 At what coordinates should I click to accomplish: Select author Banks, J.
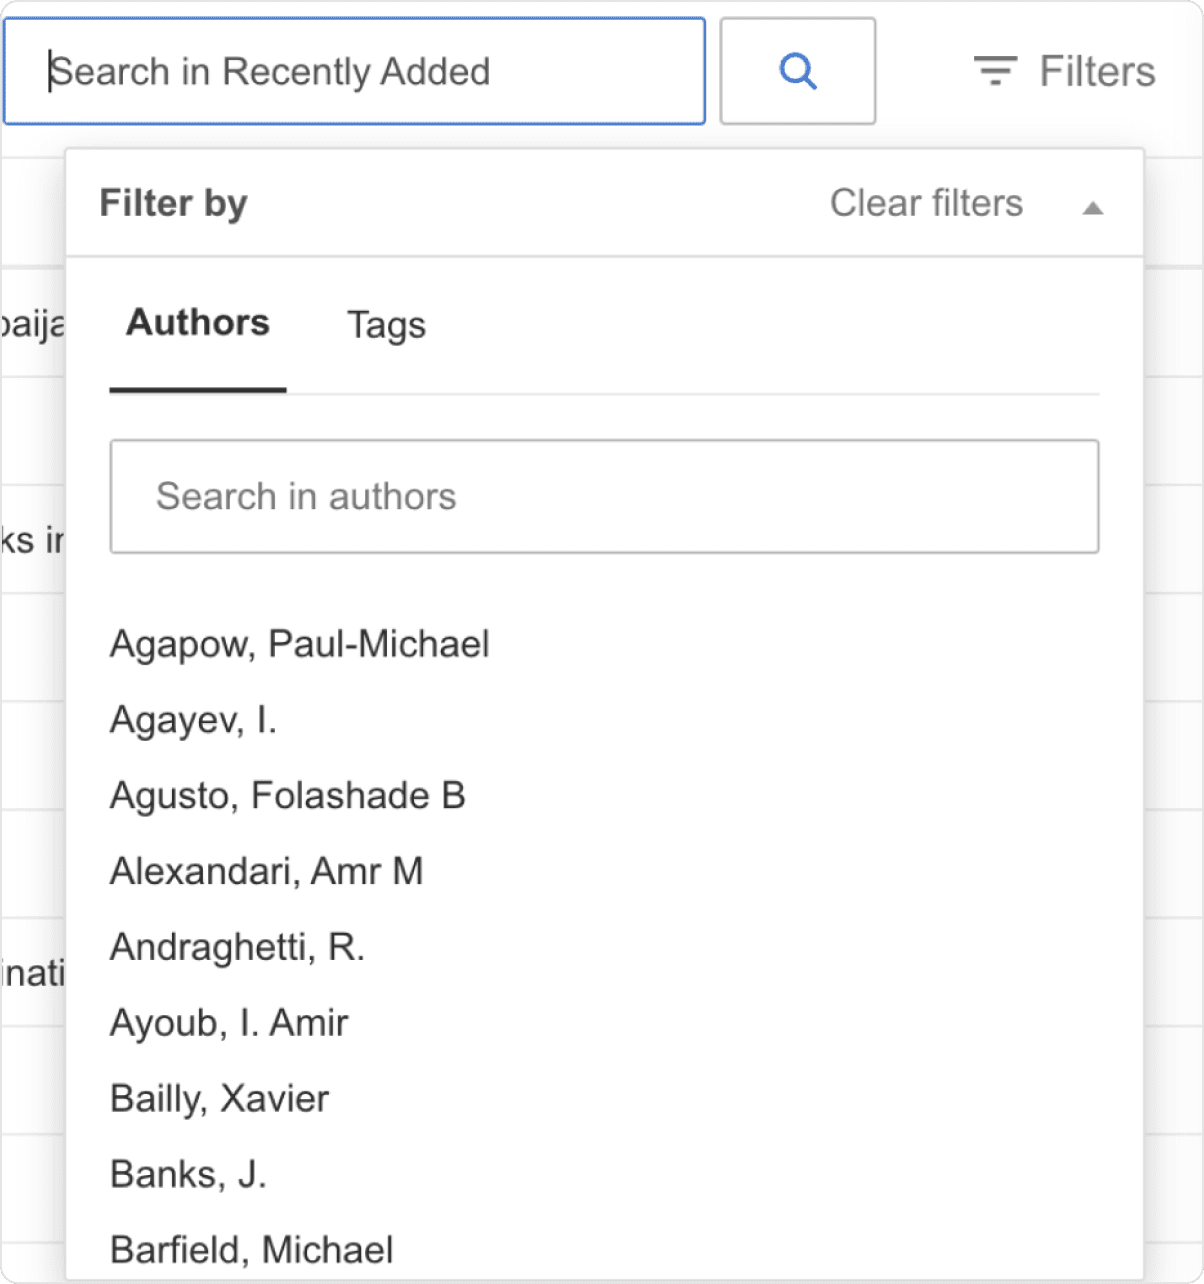click(x=187, y=1173)
